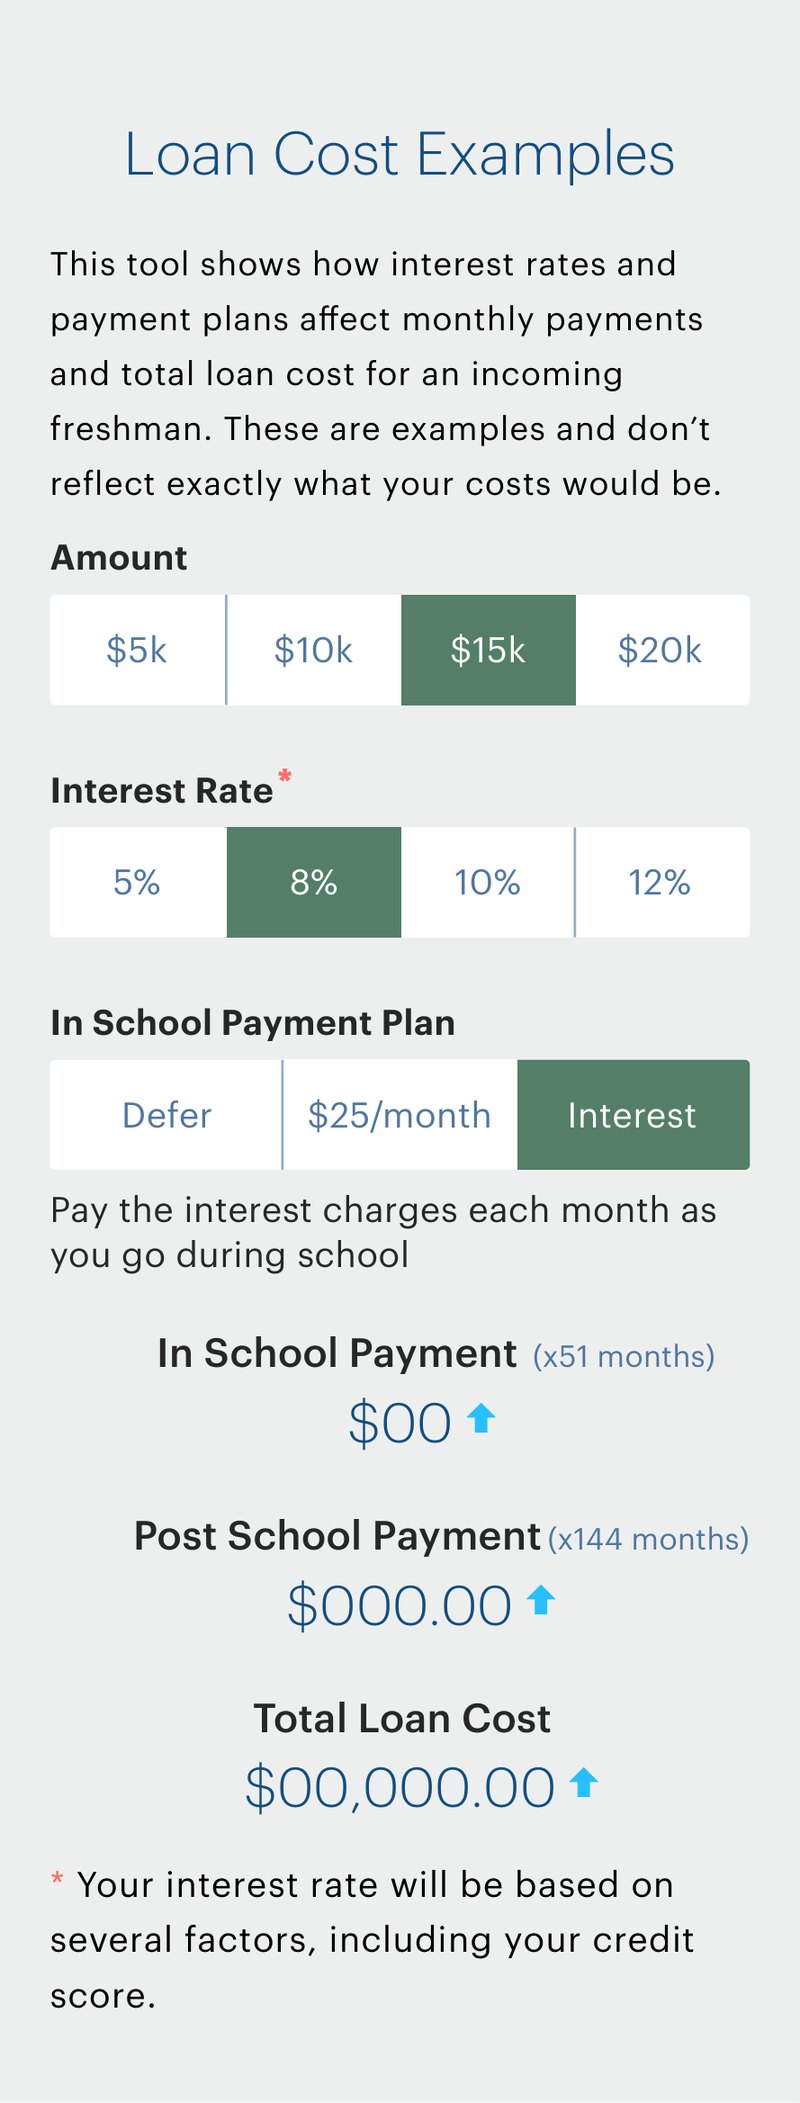Set interest rate to 12%
800x2103 pixels.
pos(662,882)
